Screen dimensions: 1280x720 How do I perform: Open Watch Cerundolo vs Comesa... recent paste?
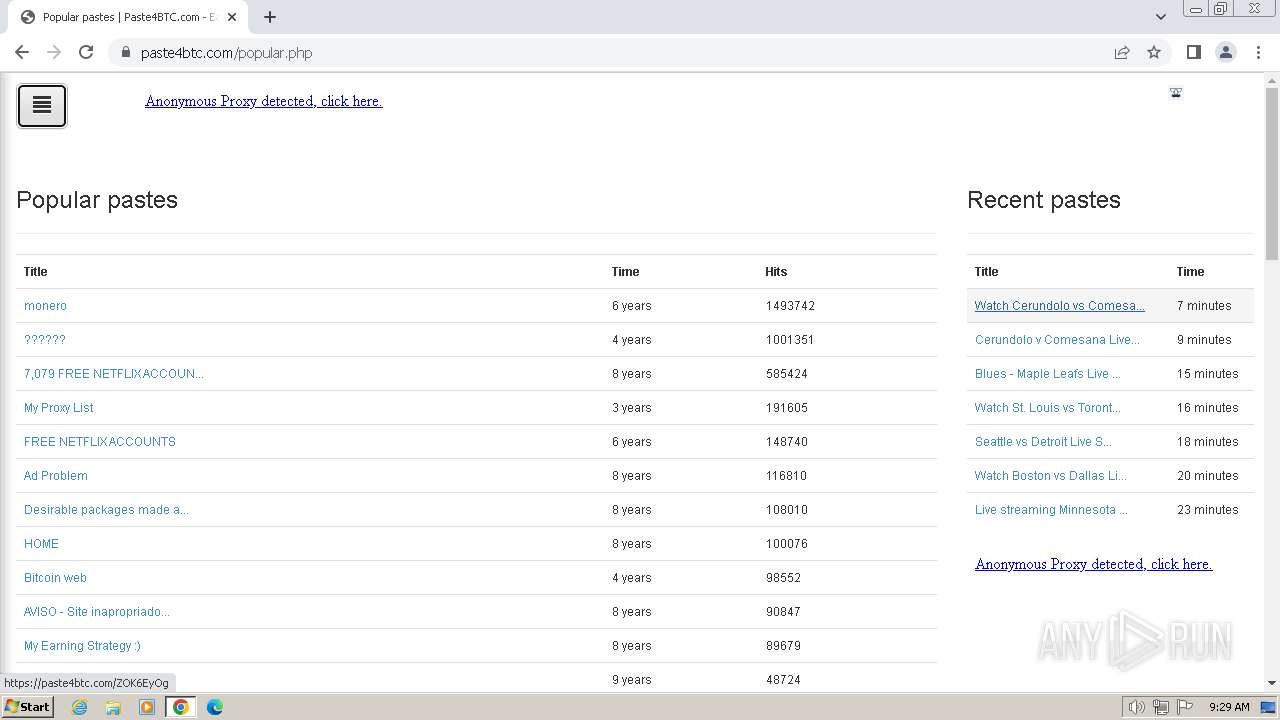pyautogui.click(x=1060, y=306)
